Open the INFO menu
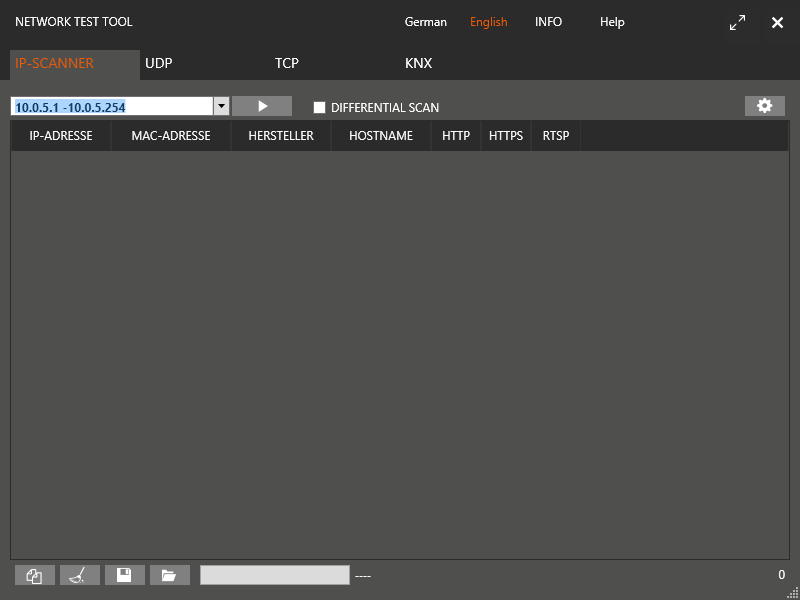 tap(548, 22)
